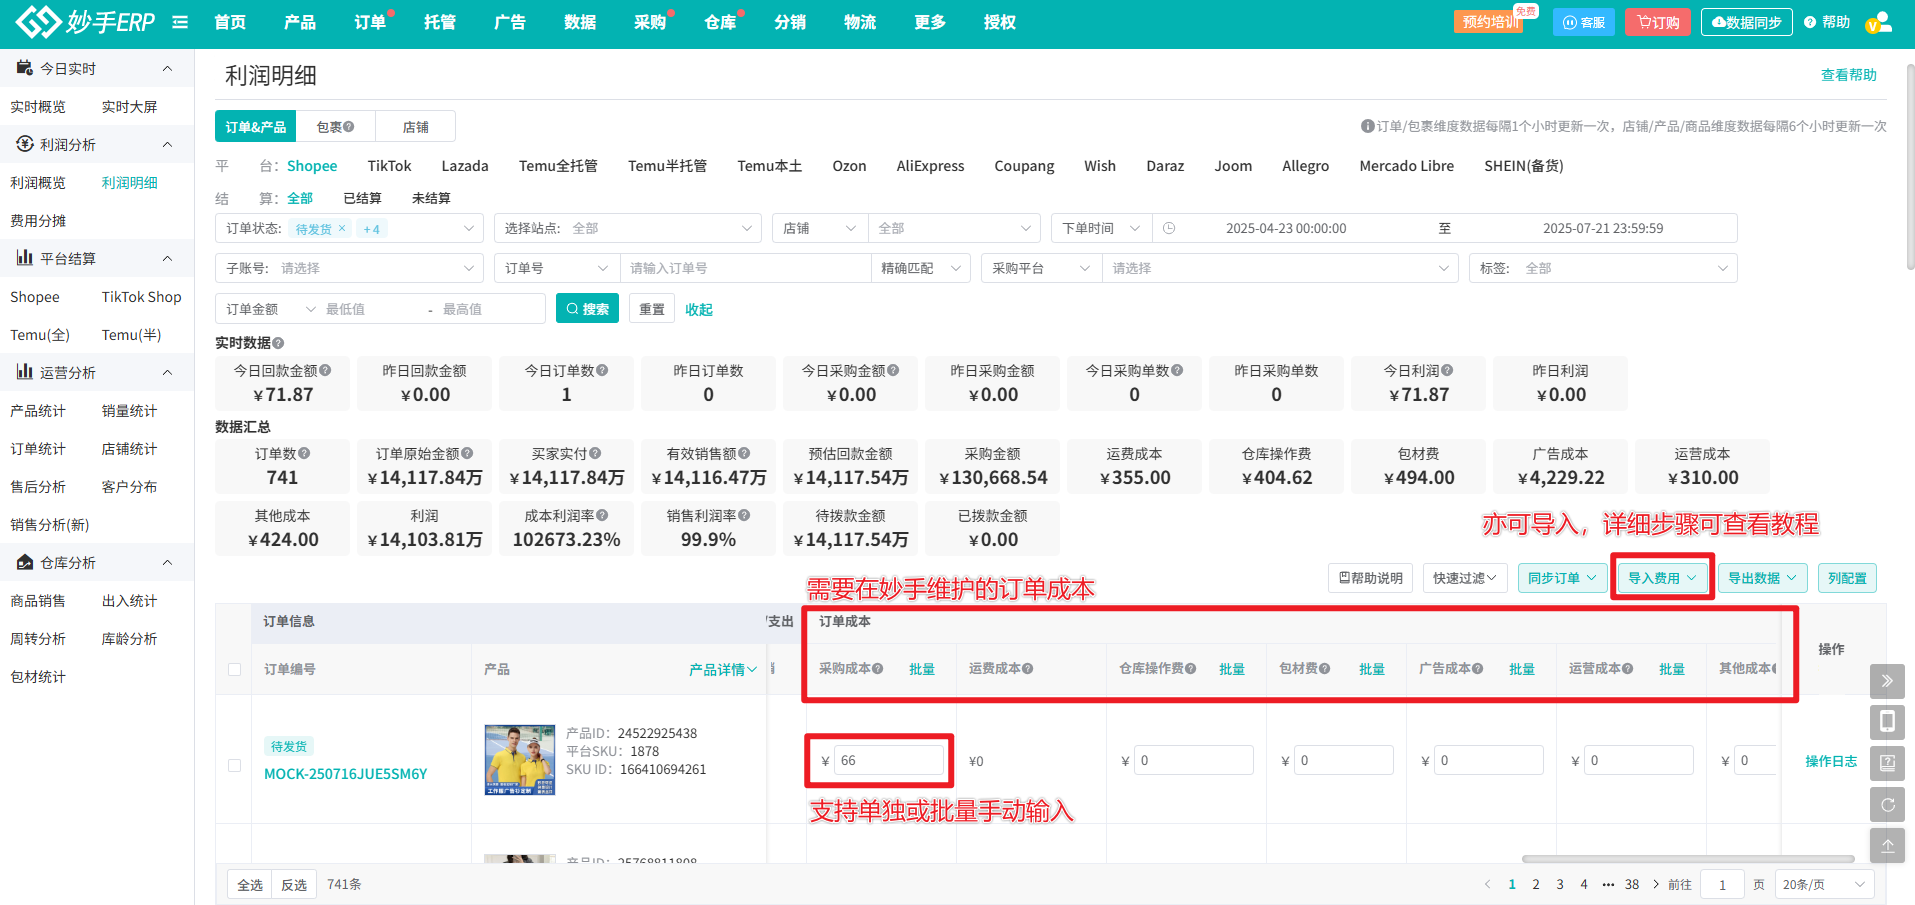Open the 标签 dropdown

pos(1603,268)
